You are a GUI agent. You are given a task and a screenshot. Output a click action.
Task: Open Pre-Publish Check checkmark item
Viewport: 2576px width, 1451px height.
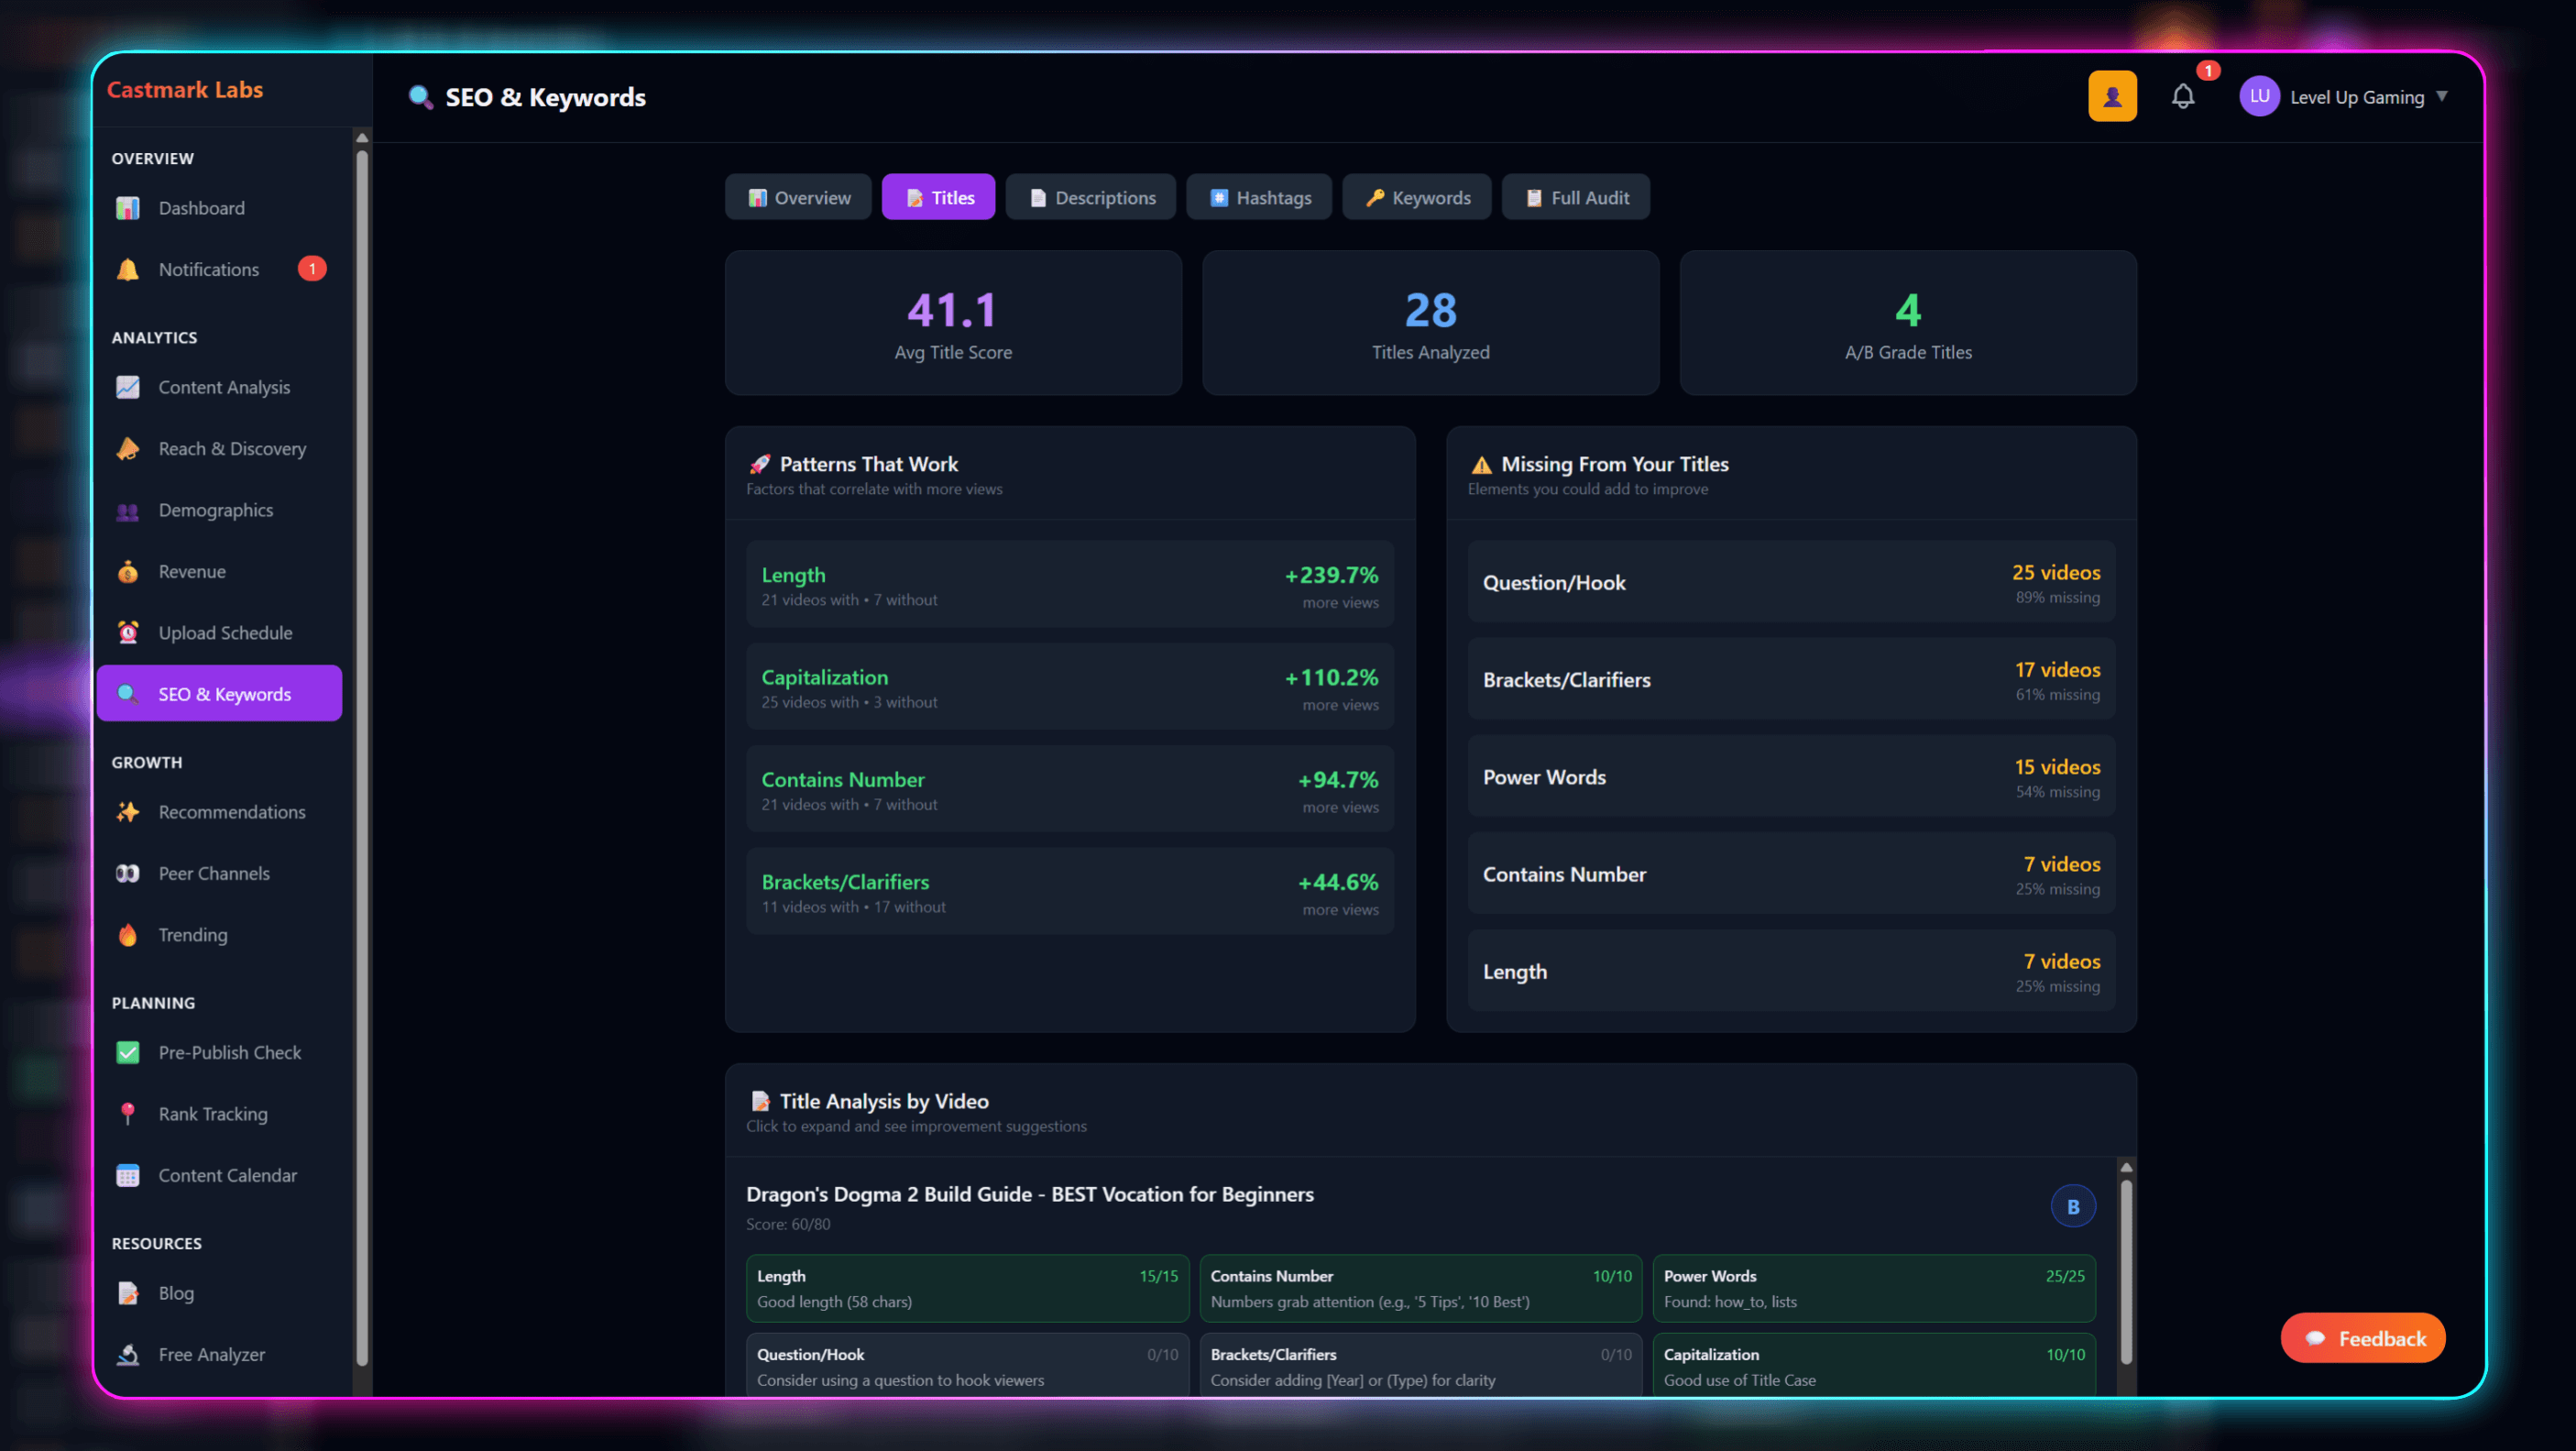229,1053
